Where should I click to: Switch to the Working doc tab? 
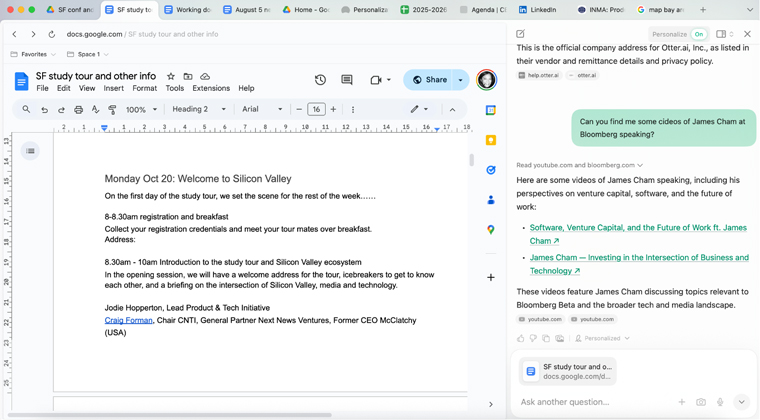coord(188,10)
